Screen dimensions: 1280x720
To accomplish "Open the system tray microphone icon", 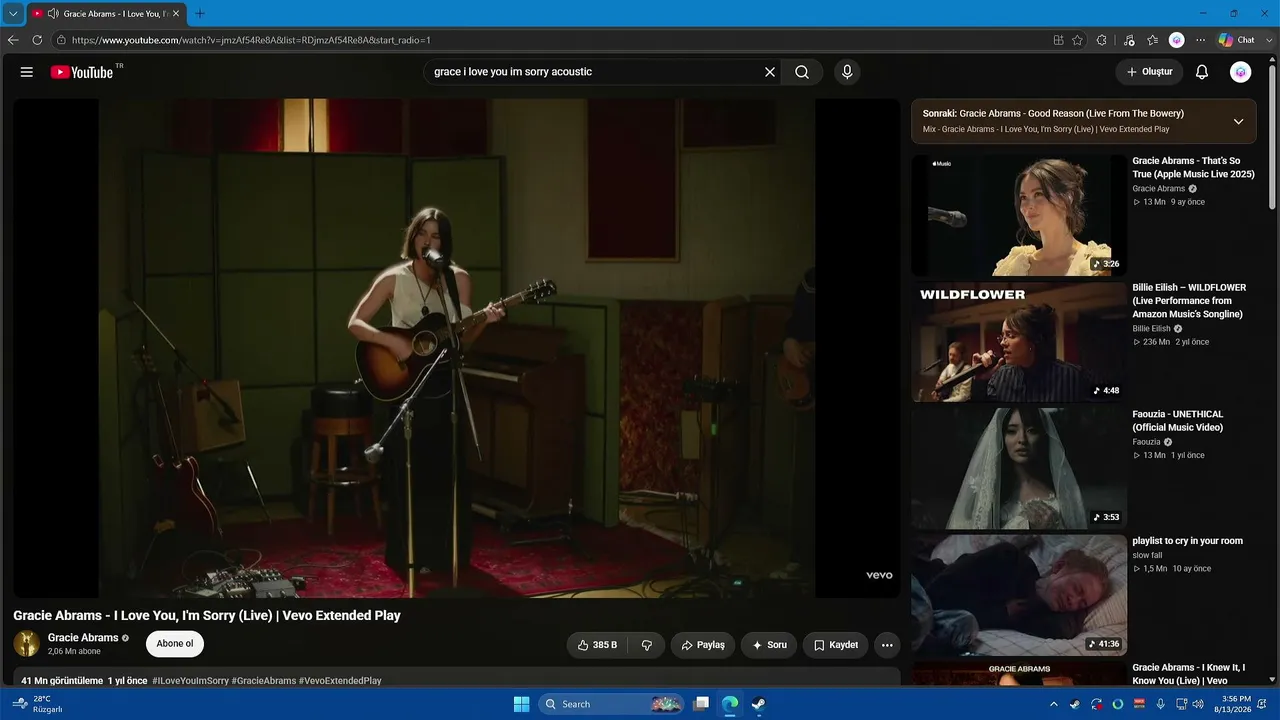I will (1160, 704).
